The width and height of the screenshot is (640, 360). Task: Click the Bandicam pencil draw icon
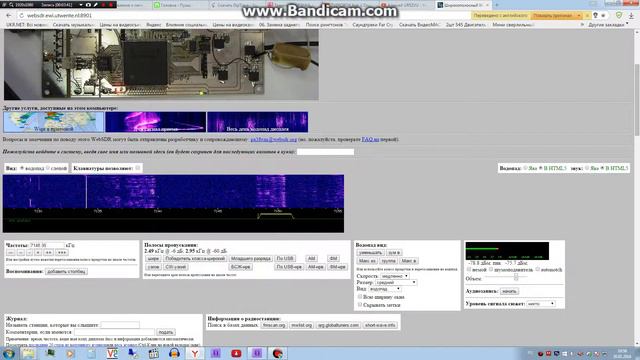pyautogui.click(x=96, y=5)
